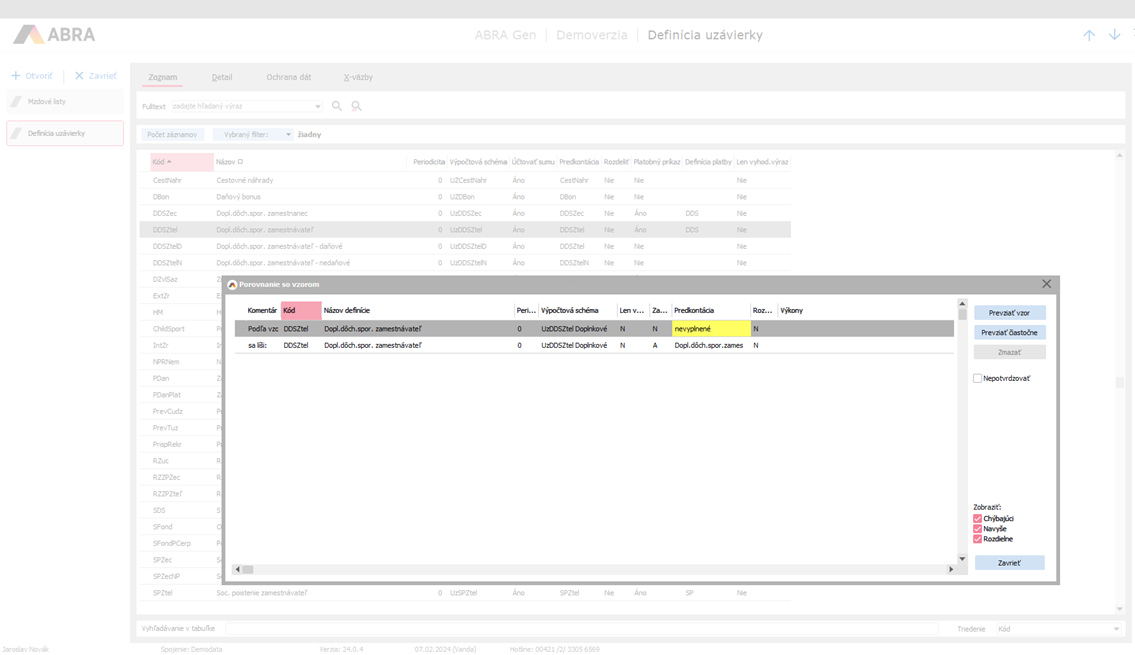The height and width of the screenshot is (655, 1135).
Task: Click the up arrow in top right
Action: point(1089,35)
